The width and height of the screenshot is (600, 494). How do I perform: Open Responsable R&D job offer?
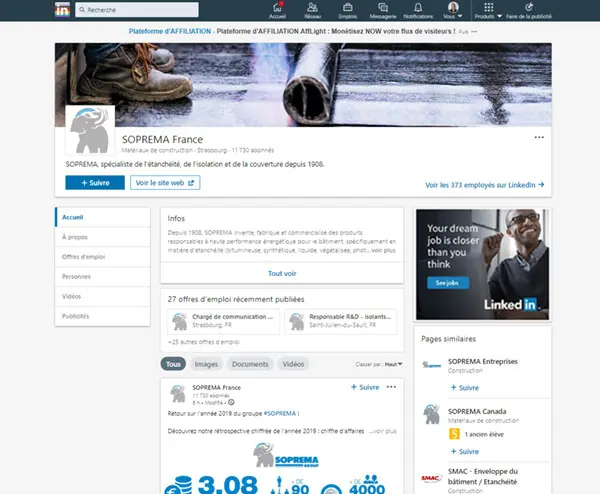tap(341, 321)
